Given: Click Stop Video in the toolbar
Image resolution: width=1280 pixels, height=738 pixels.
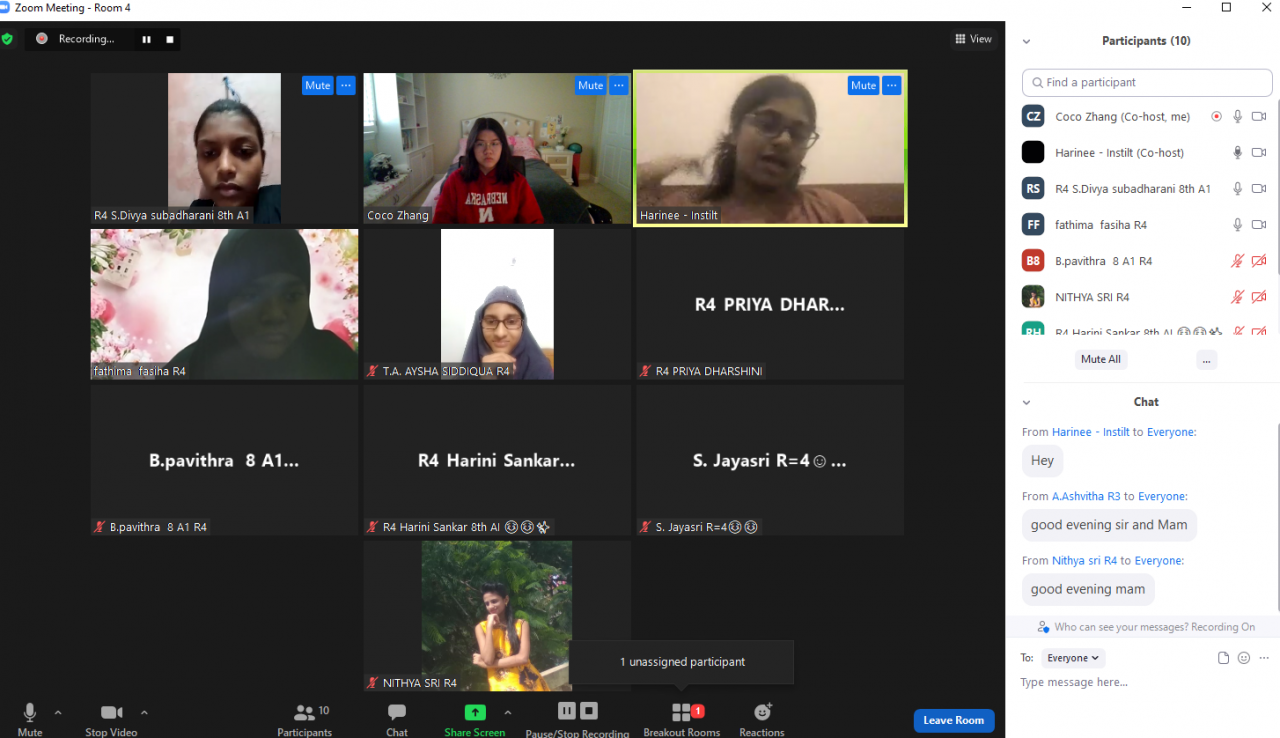Looking at the screenshot, I should click(x=111, y=719).
